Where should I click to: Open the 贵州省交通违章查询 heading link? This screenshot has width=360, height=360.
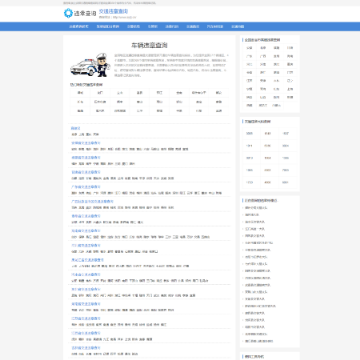click(x=86, y=216)
